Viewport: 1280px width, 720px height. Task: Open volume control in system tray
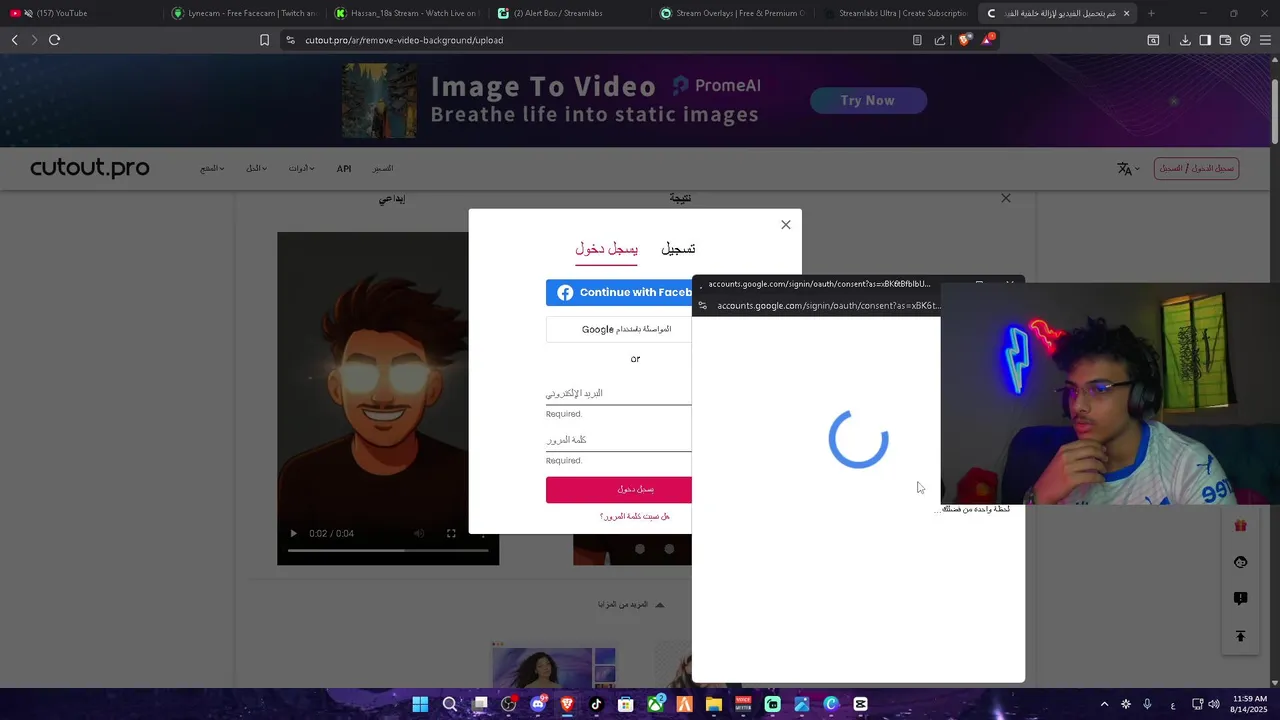1214,704
